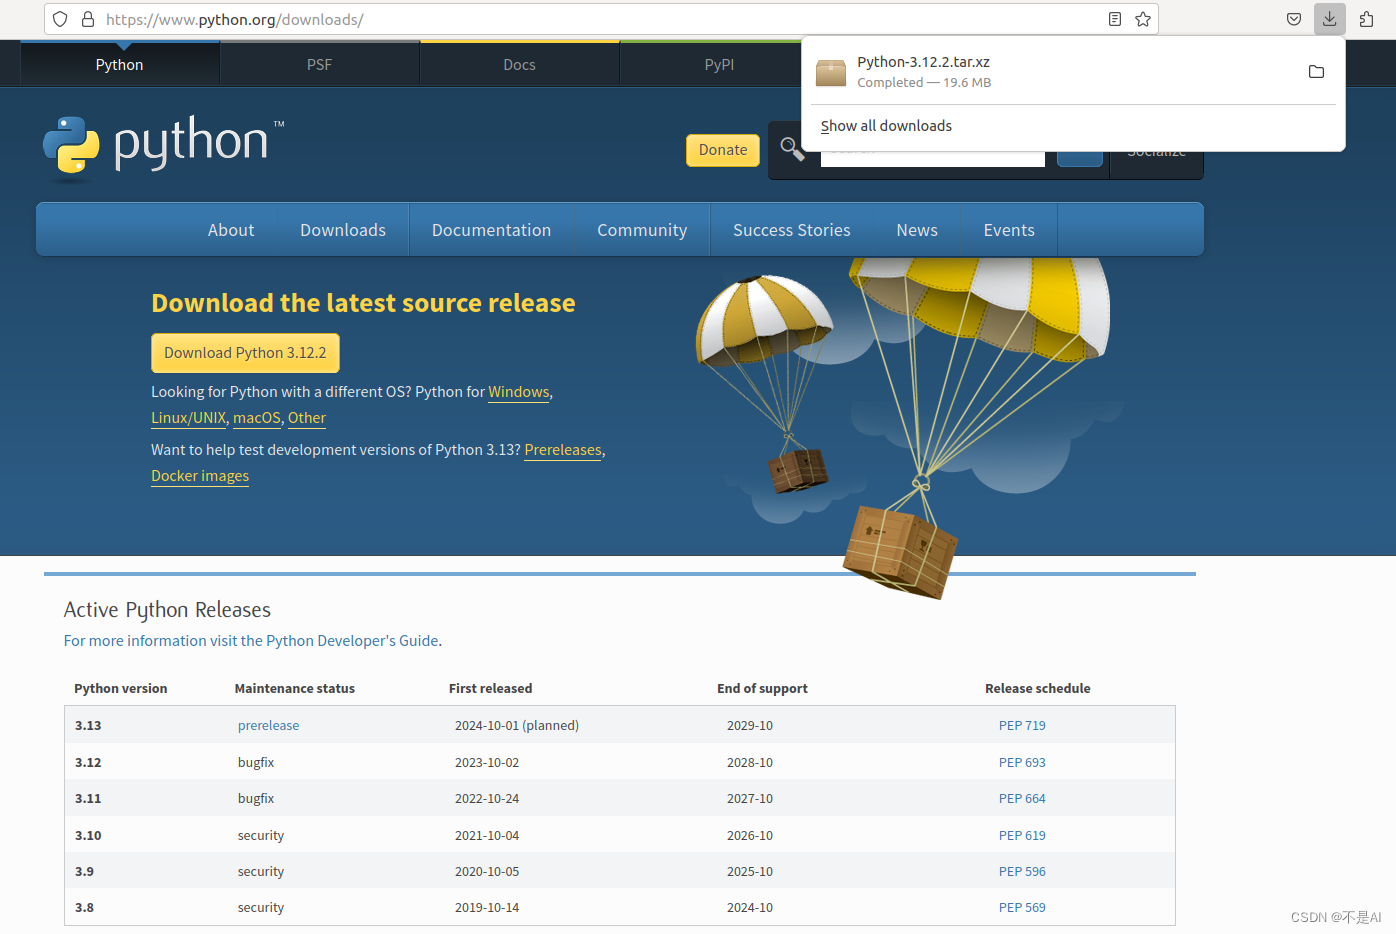Click the python logo at top left
Image resolution: width=1396 pixels, height=934 pixels.
tap(164, 147)
